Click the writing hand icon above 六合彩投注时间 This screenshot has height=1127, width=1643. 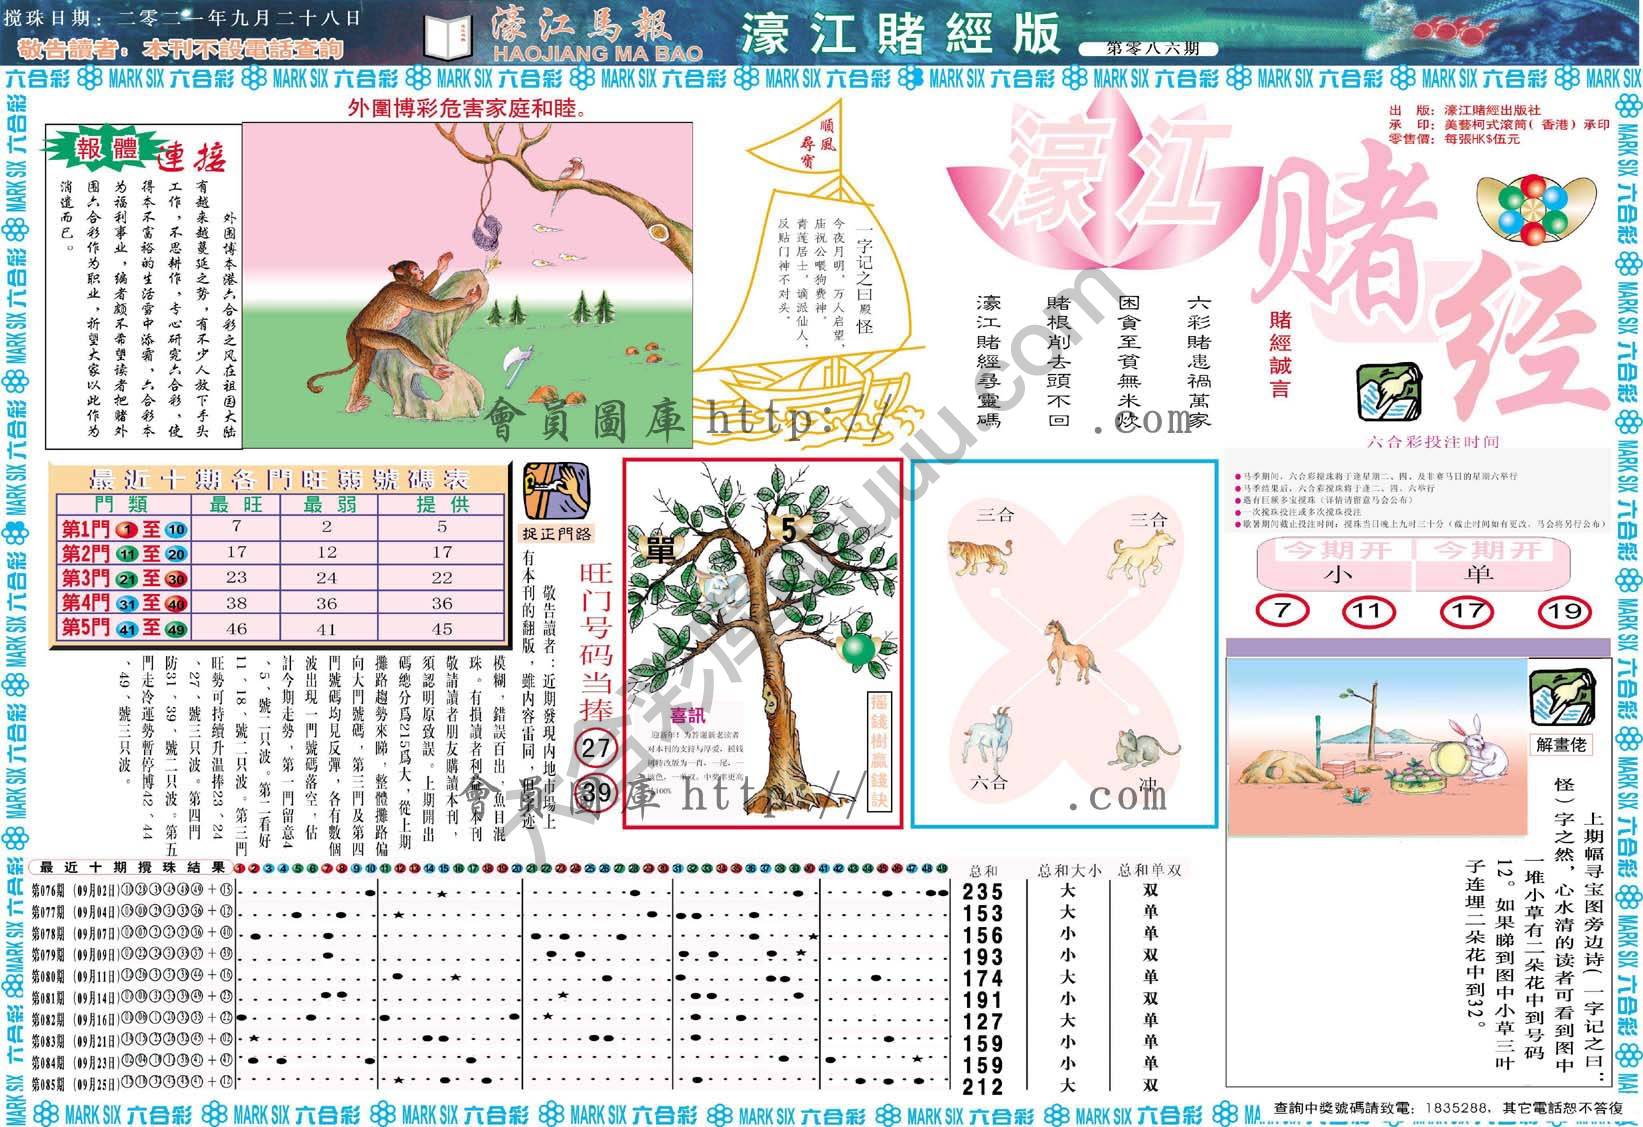pos(1389,394)
